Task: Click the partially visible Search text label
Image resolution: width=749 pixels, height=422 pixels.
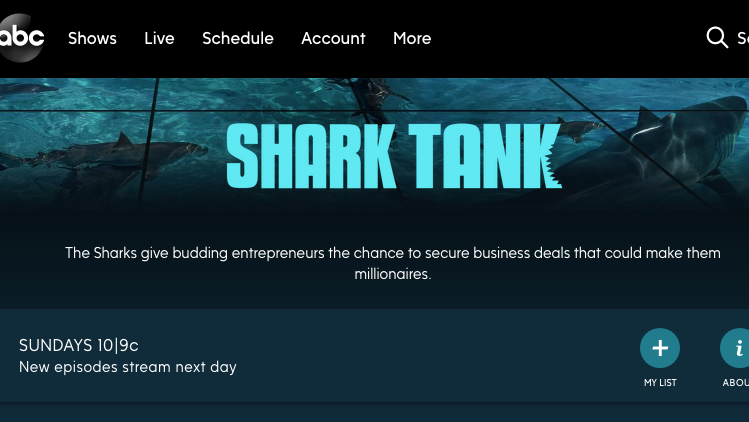Action: [743, 38]
